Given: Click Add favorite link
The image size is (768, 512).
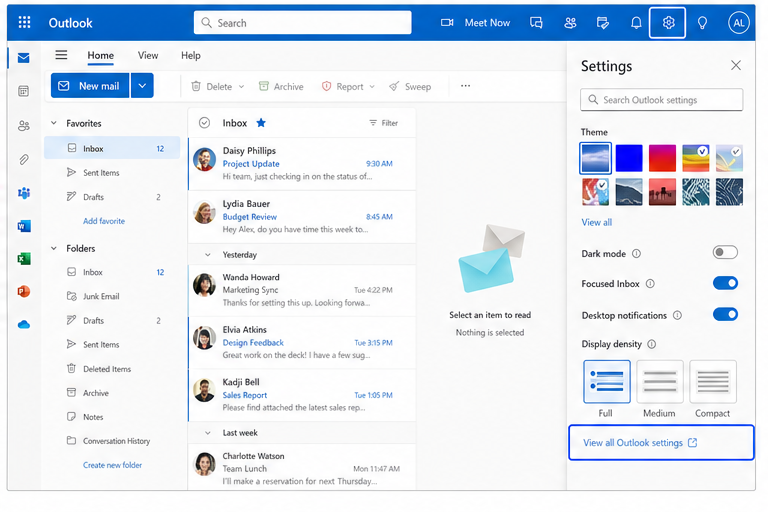Looking at the screenshot, I should [104, 221].
